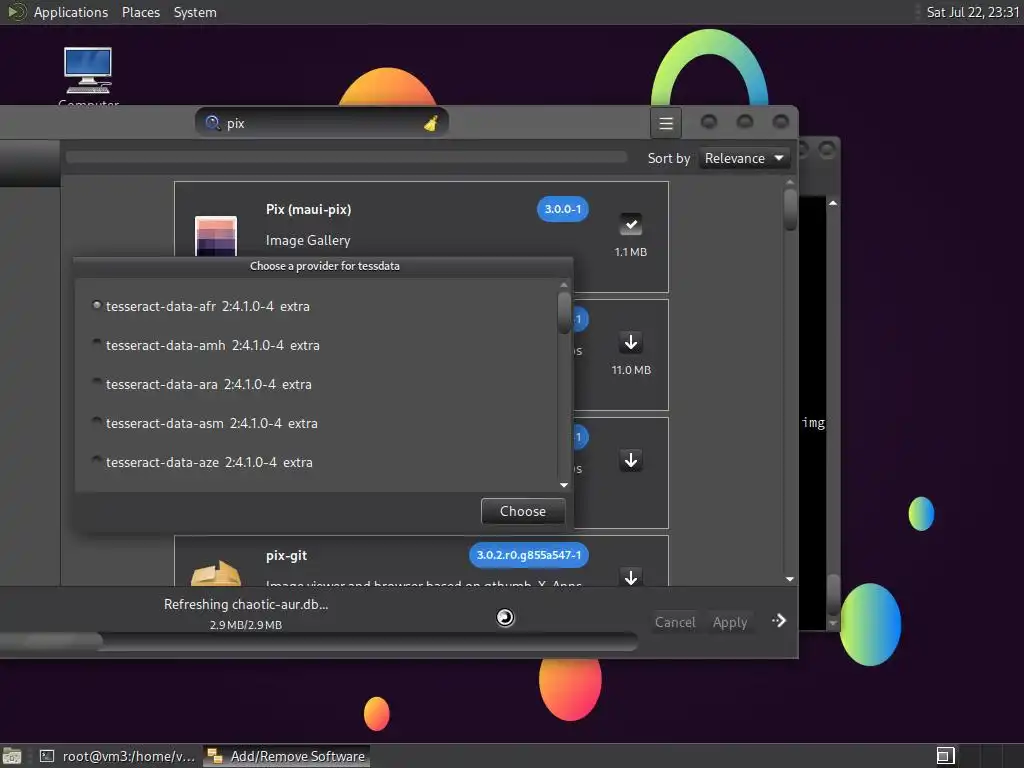Clear the search with the broom icon
Viewport: 1024px width, 768px height.
pyautogui.click(x=431, y=123)
